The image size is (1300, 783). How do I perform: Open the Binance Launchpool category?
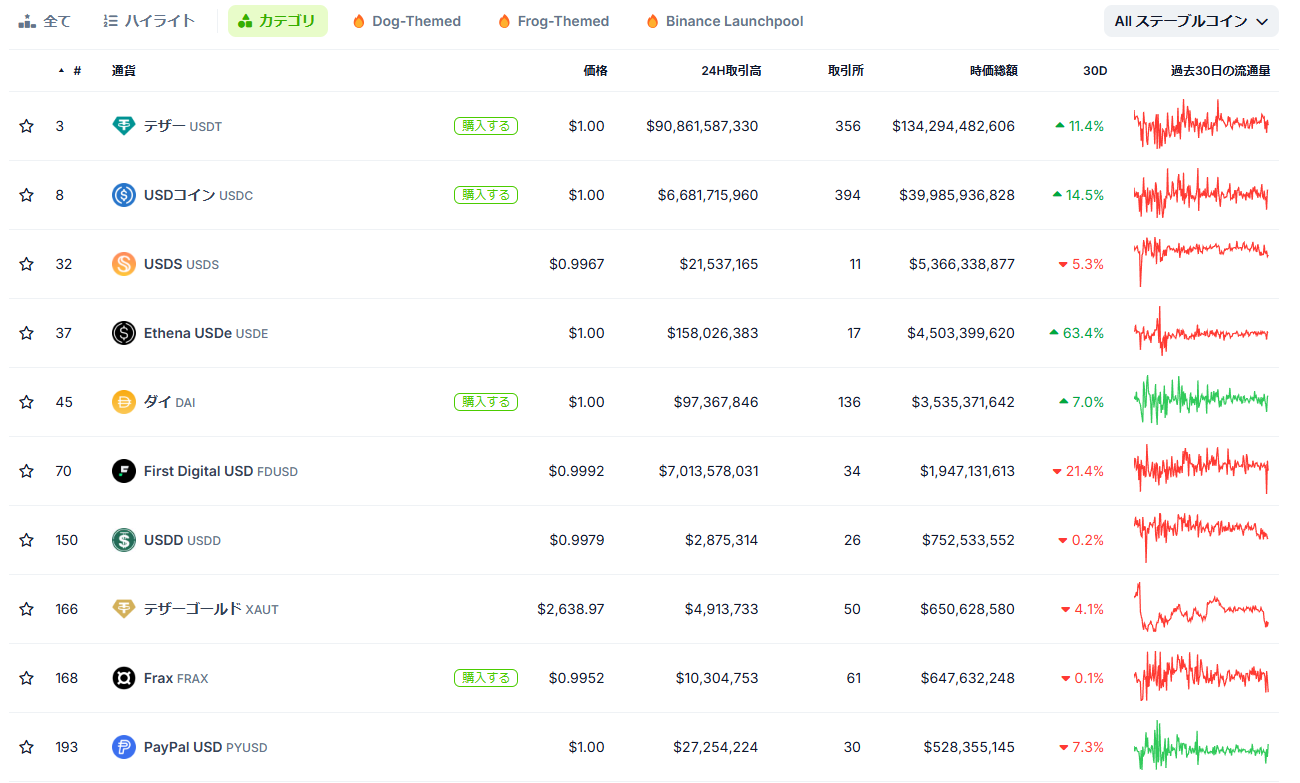(x=724, y=21)
